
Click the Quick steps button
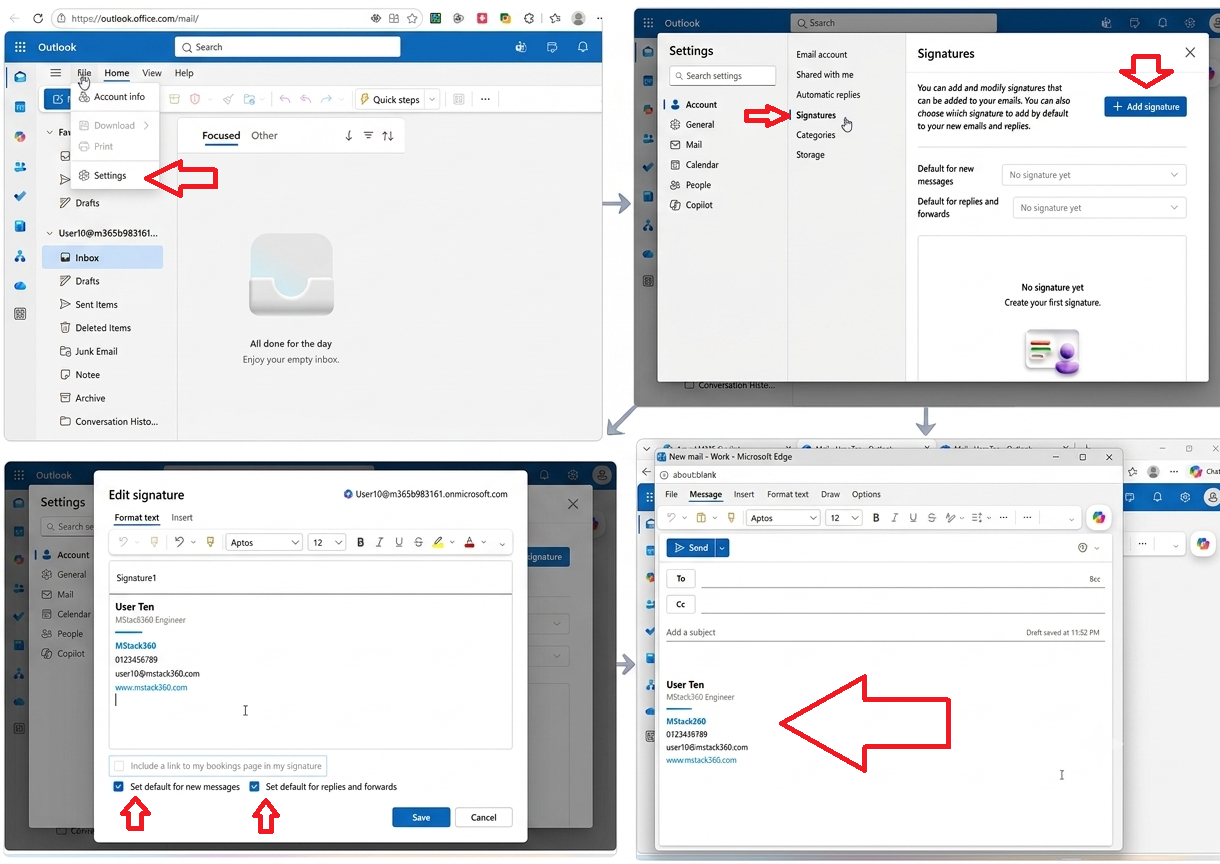point(389,99)
